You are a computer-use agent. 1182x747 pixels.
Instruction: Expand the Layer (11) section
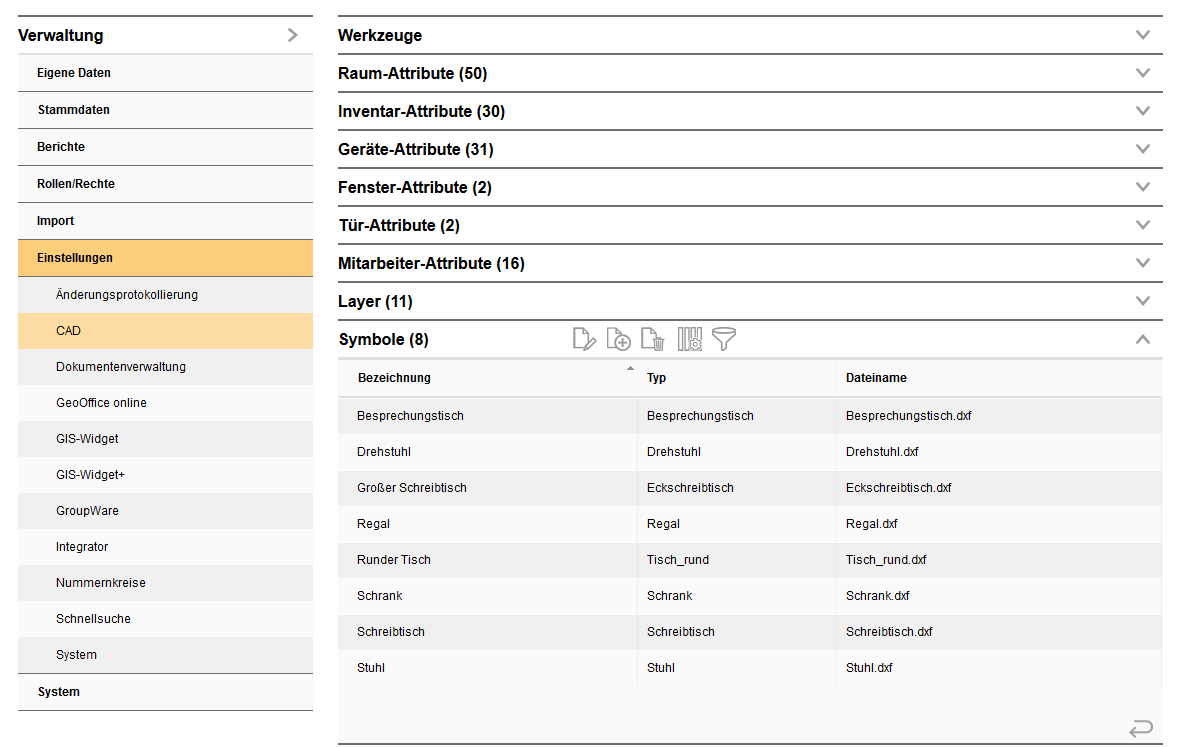click(x=1143, y=301)
